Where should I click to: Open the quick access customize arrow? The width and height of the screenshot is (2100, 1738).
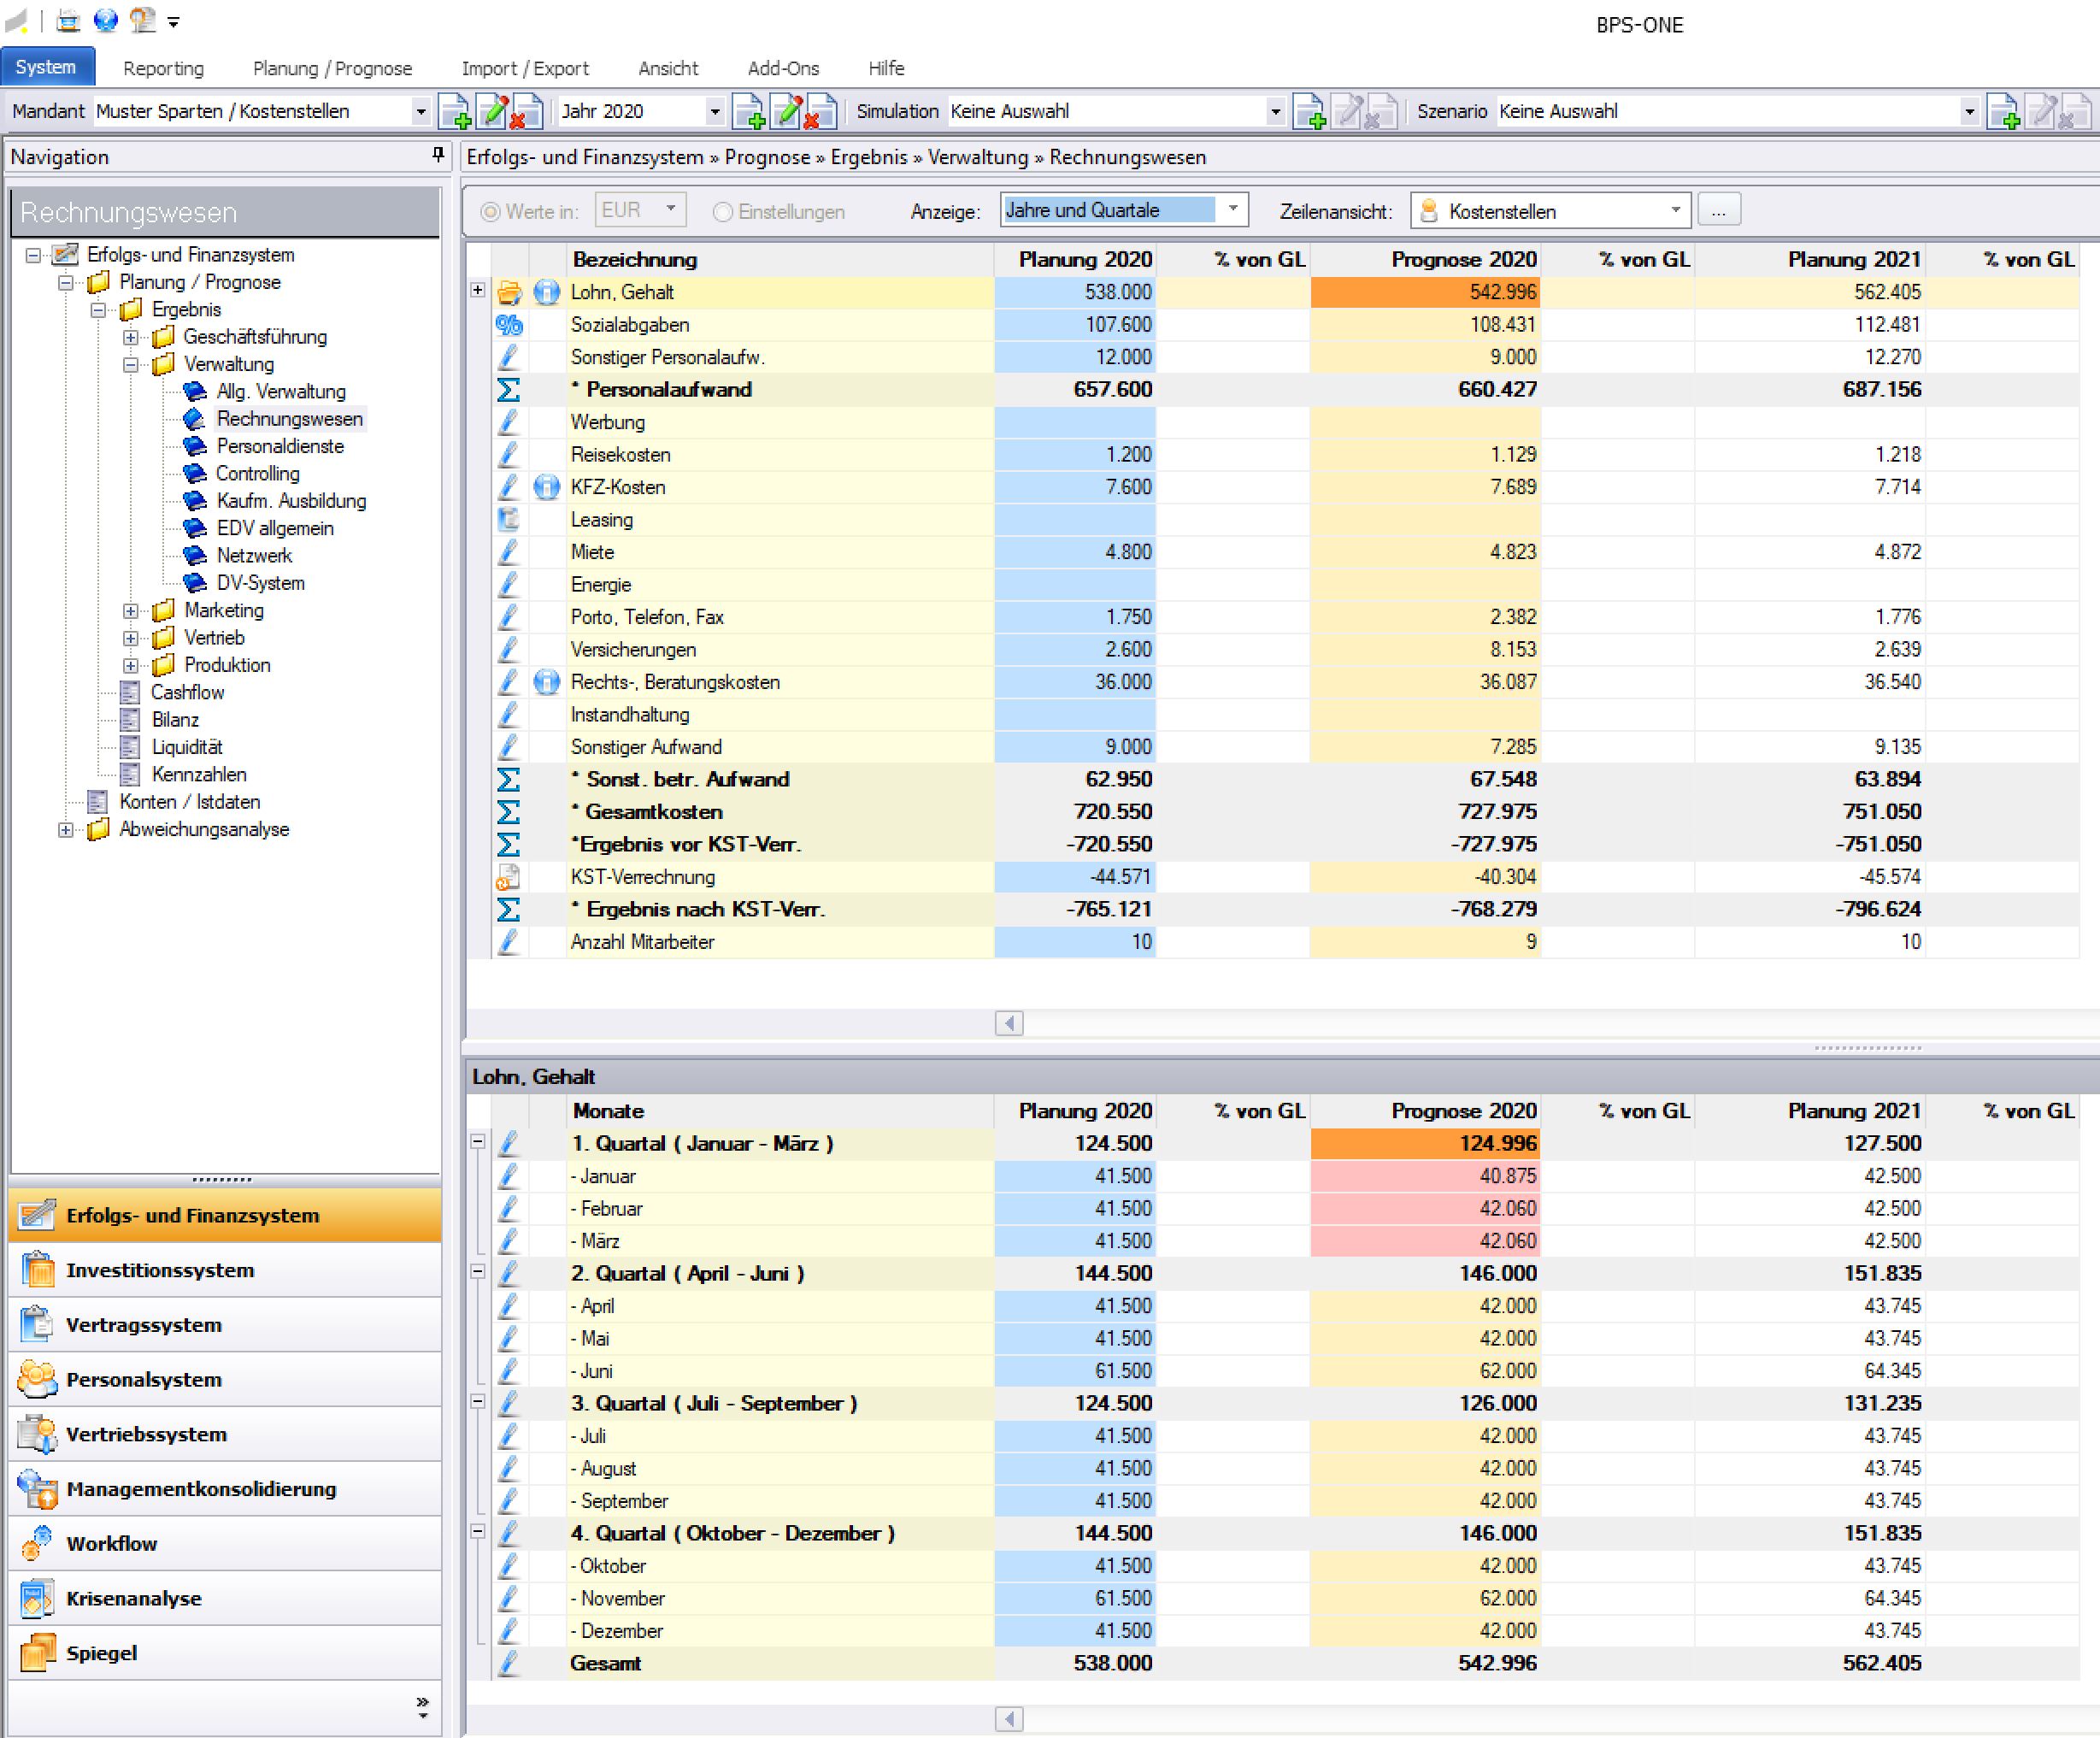[x=174, y=22]
